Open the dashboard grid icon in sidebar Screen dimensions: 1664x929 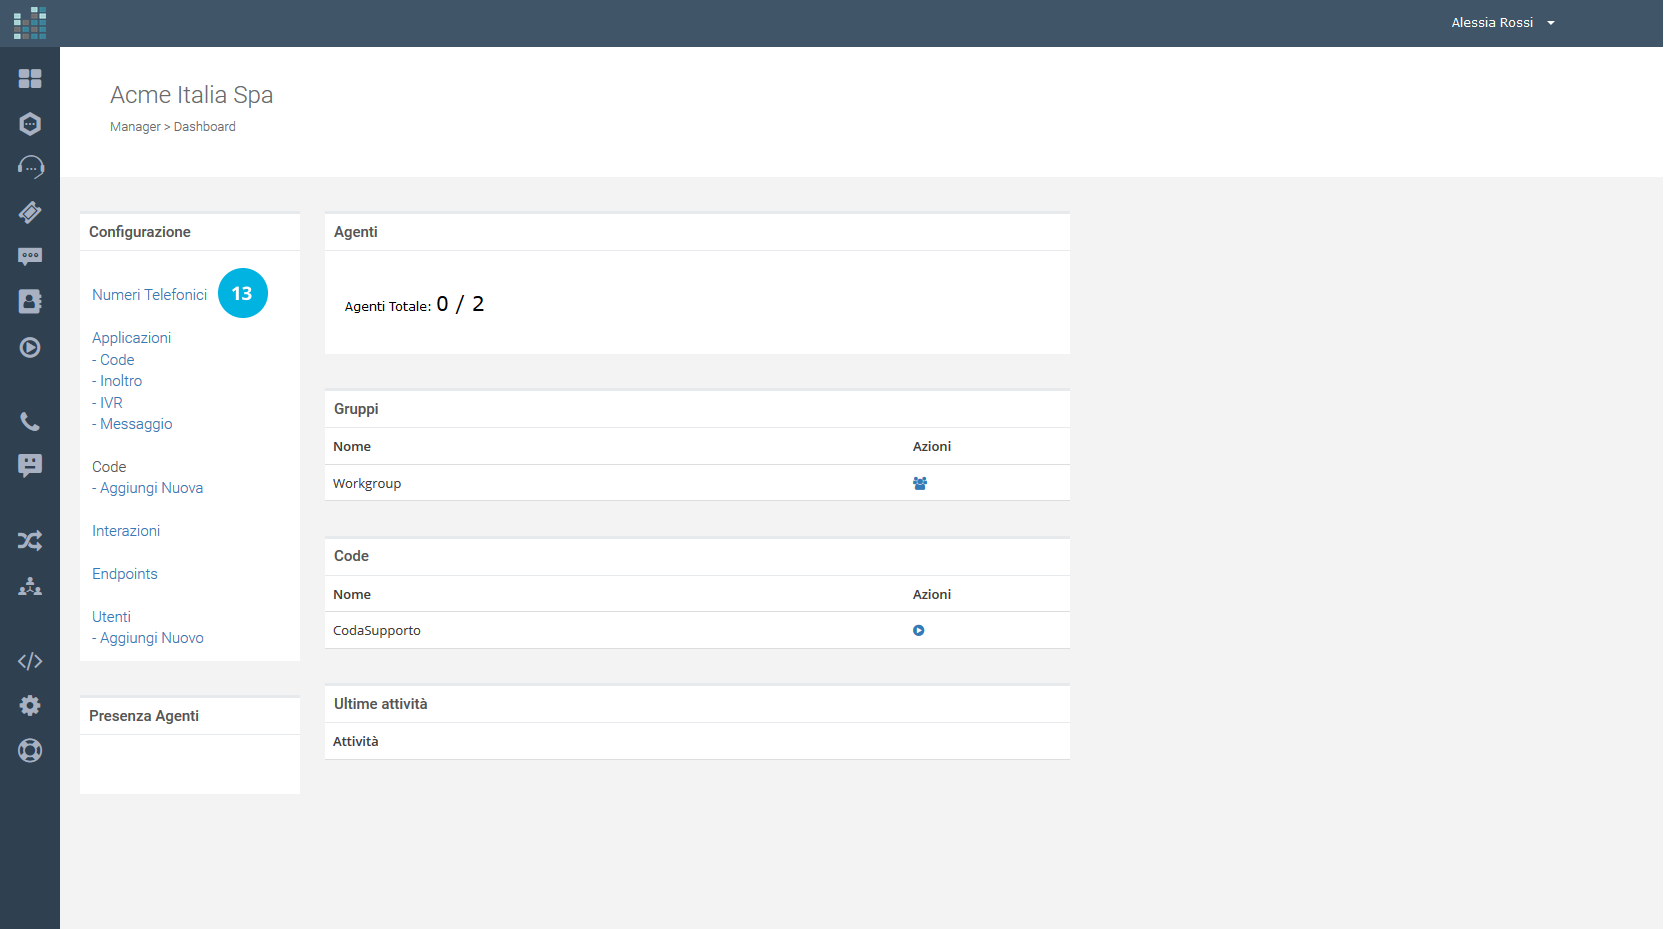[30, 78]
